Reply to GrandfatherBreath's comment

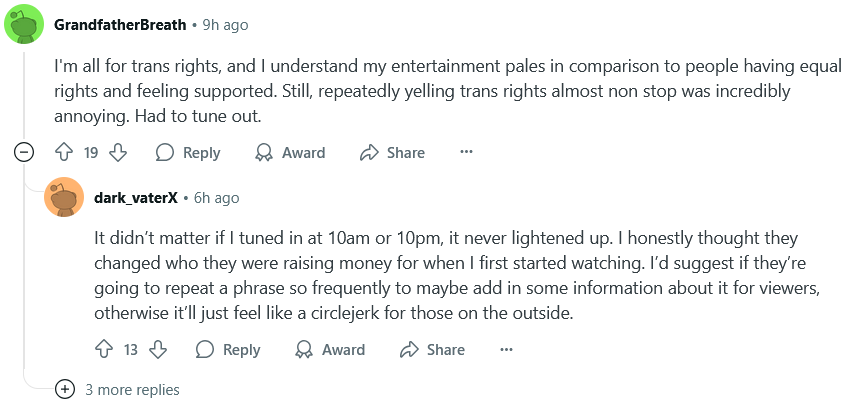point(188,153)
